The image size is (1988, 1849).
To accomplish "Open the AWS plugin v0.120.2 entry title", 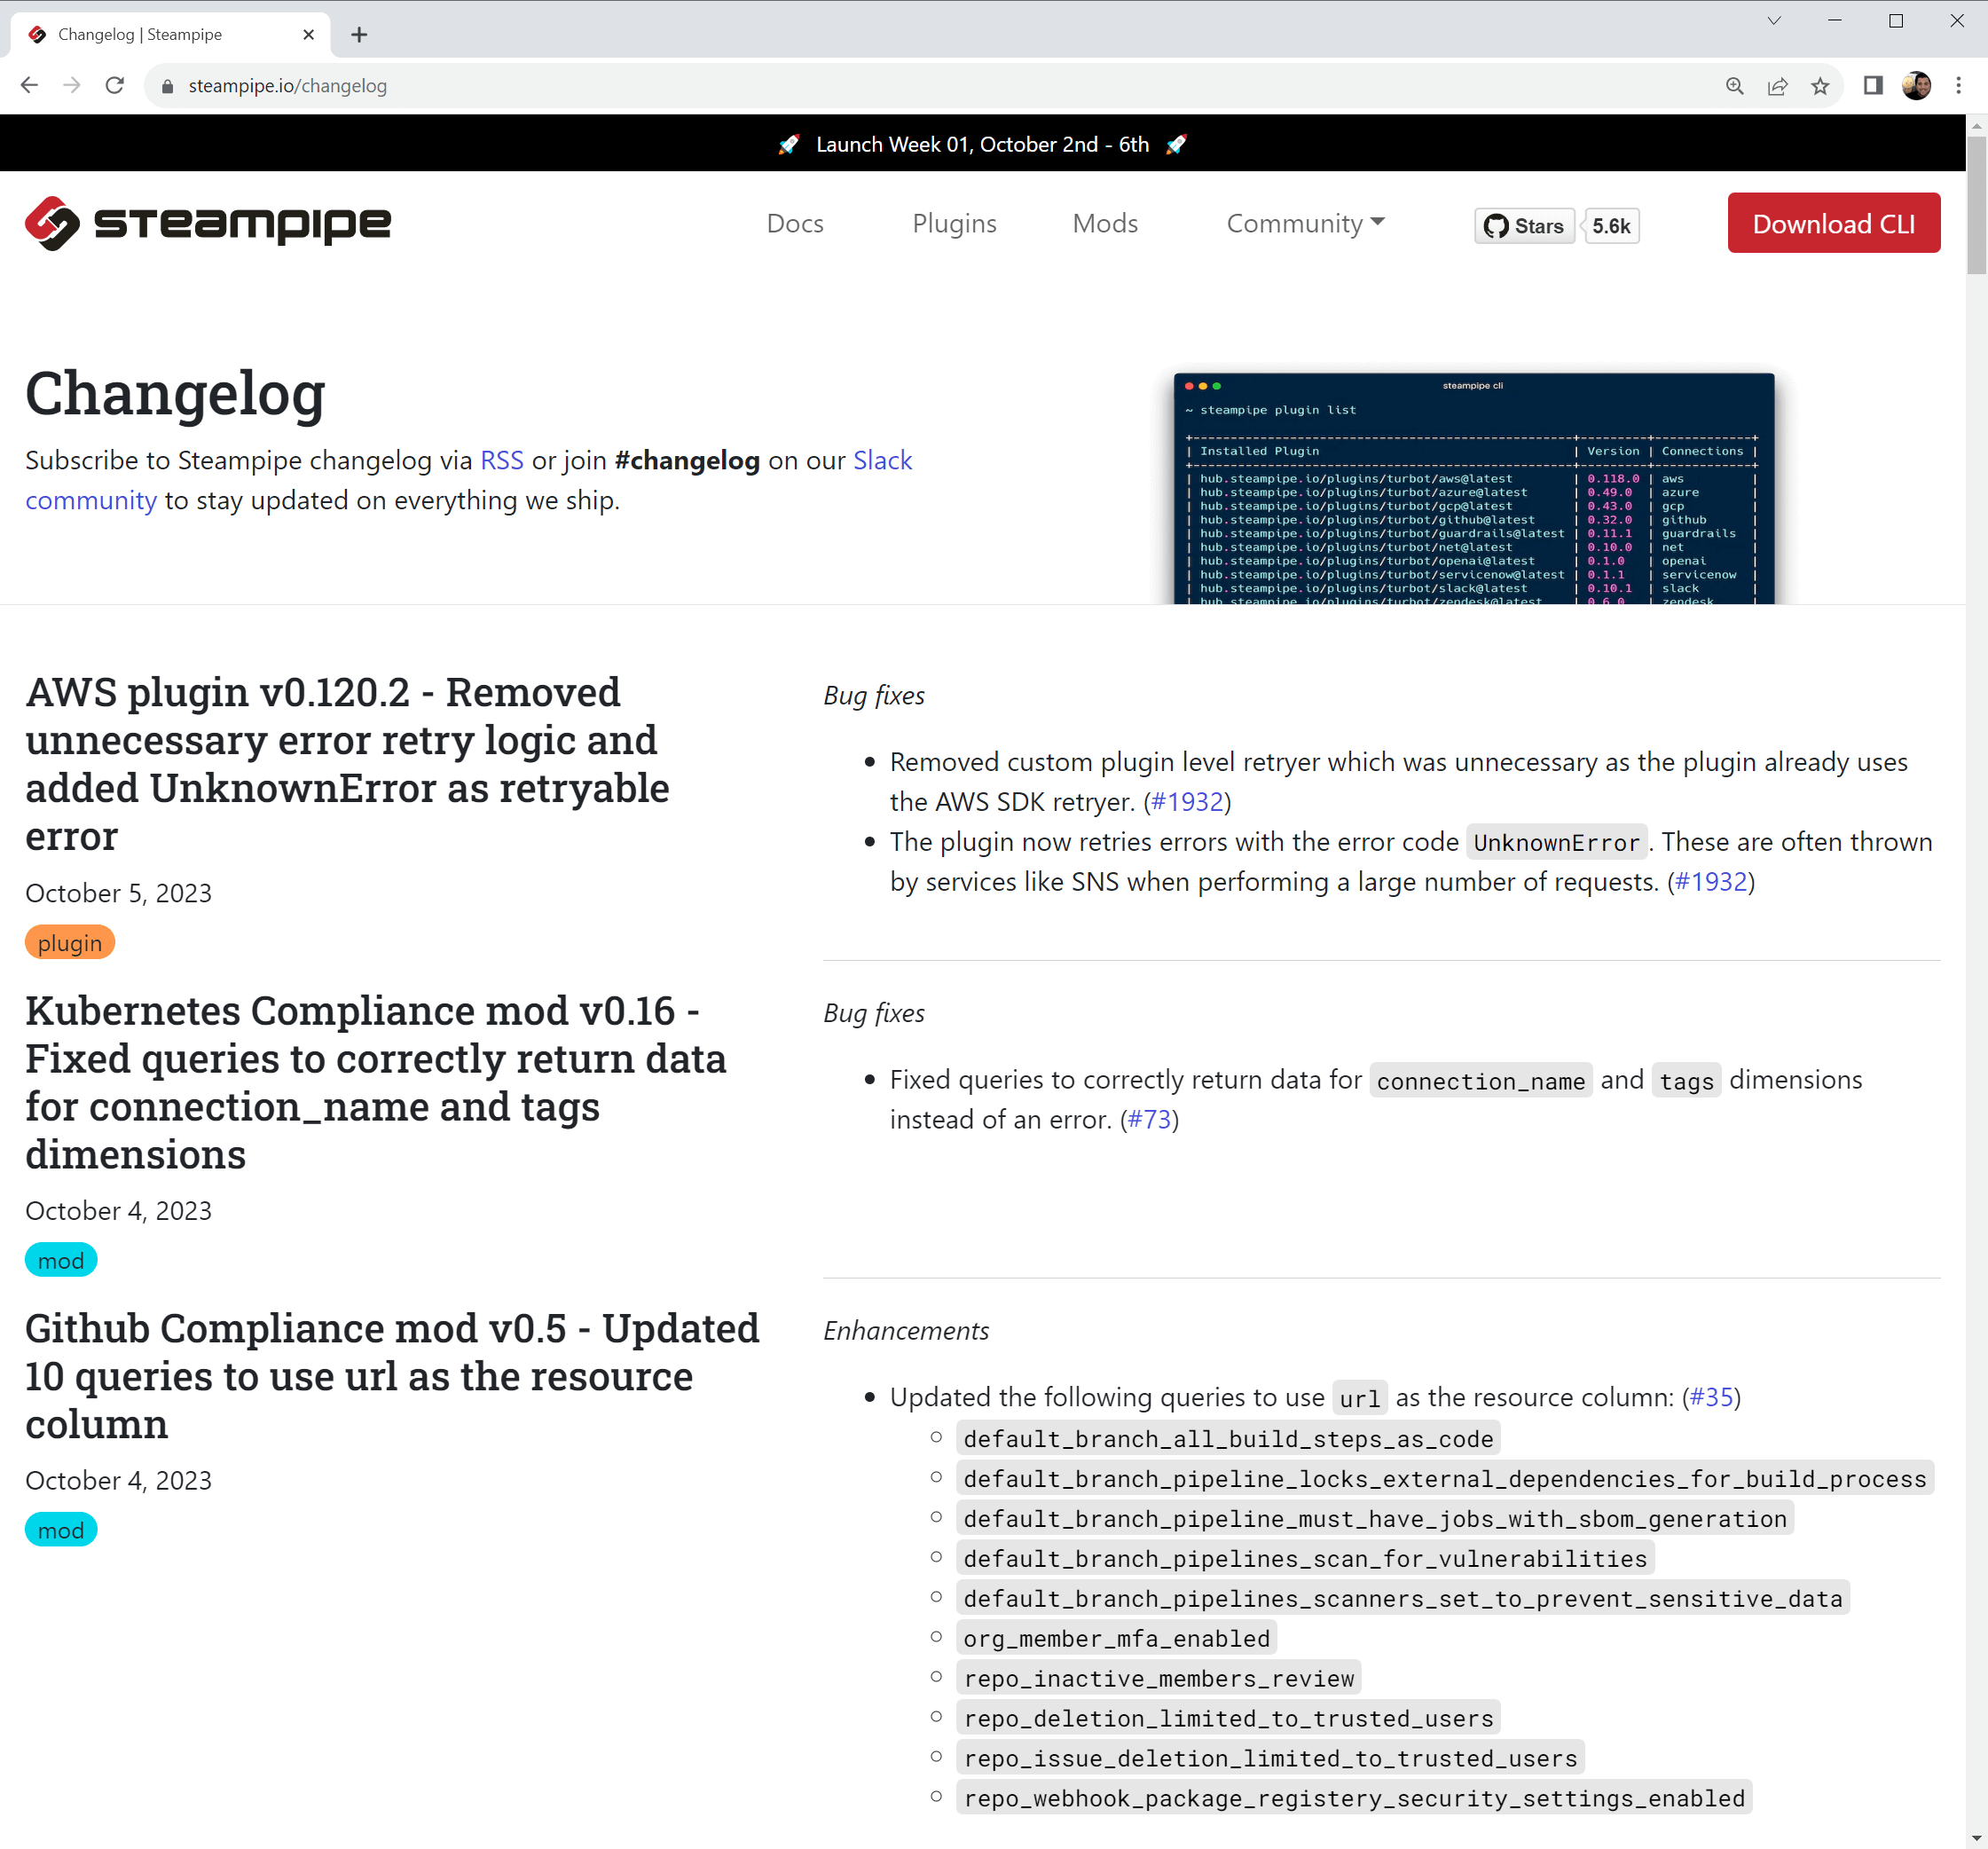I will click(x=347, y=764).
